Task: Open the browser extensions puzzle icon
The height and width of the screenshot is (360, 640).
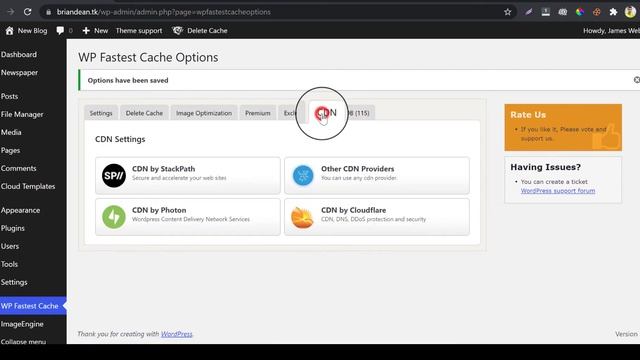Action: 613,12
